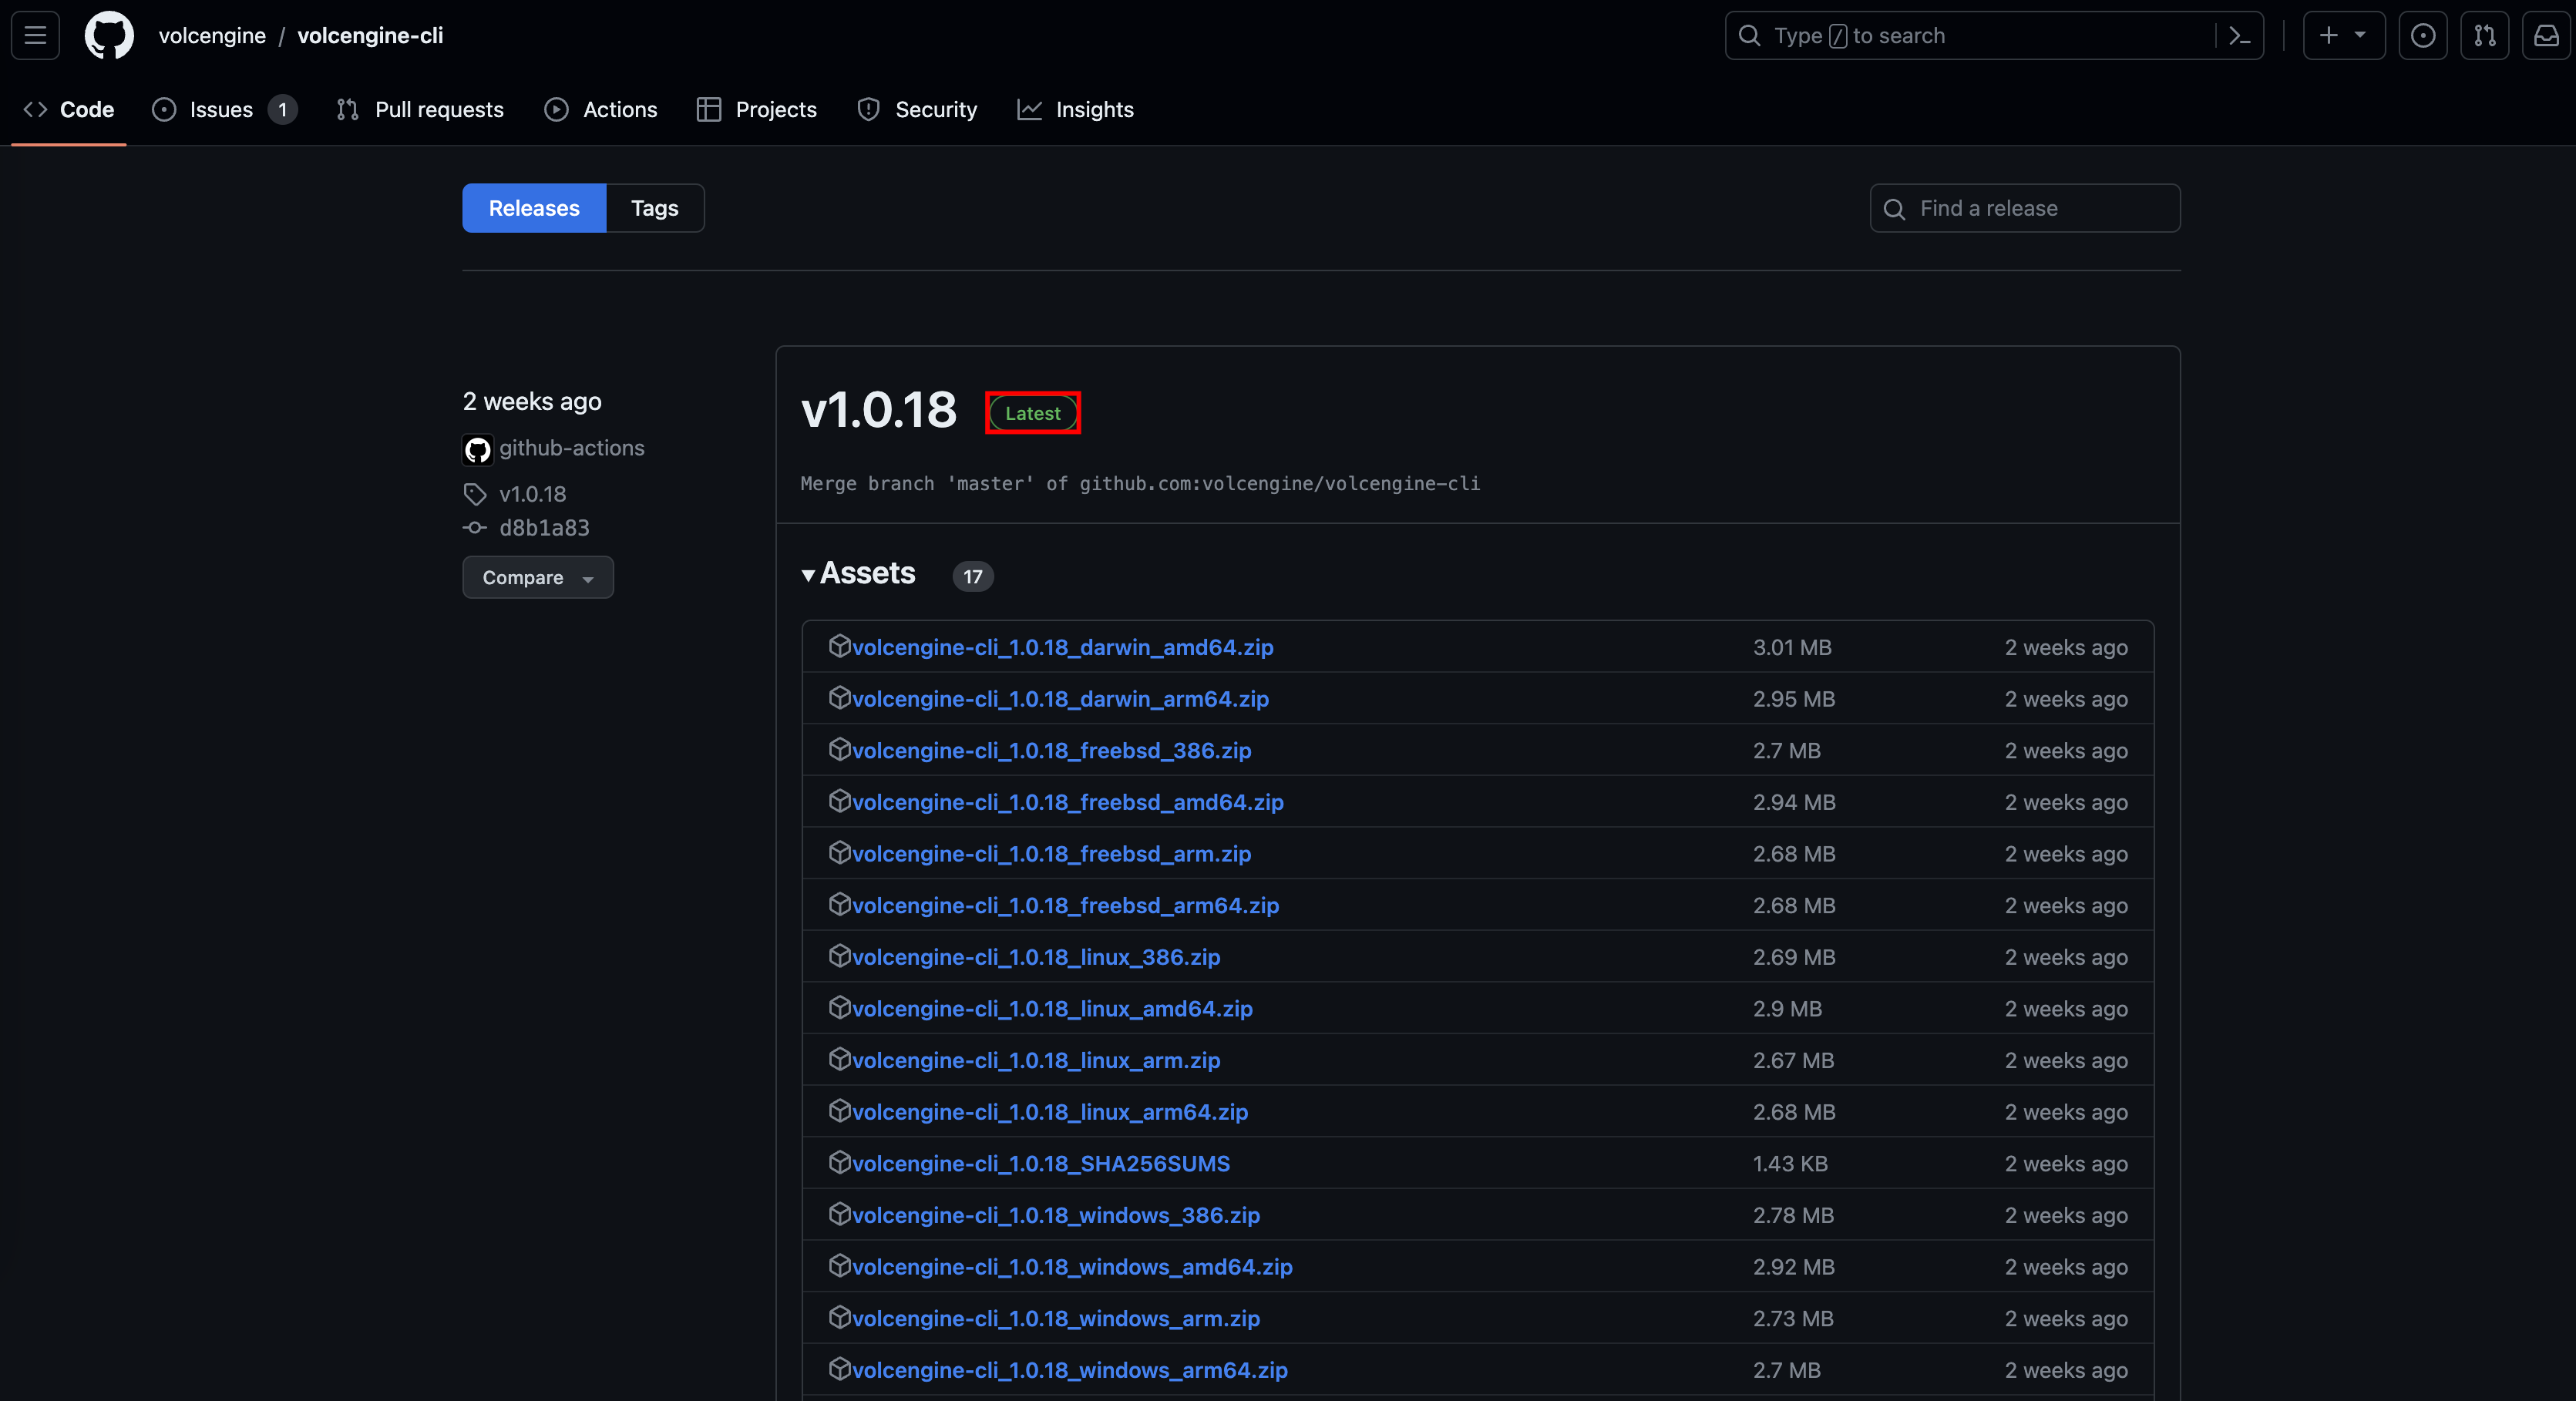The width and height of the screenshot is (2576, 1401).
Task: Download volcengine-cli_1.0.18_windows_386.zip
Action: (x=1056, y=1216)
